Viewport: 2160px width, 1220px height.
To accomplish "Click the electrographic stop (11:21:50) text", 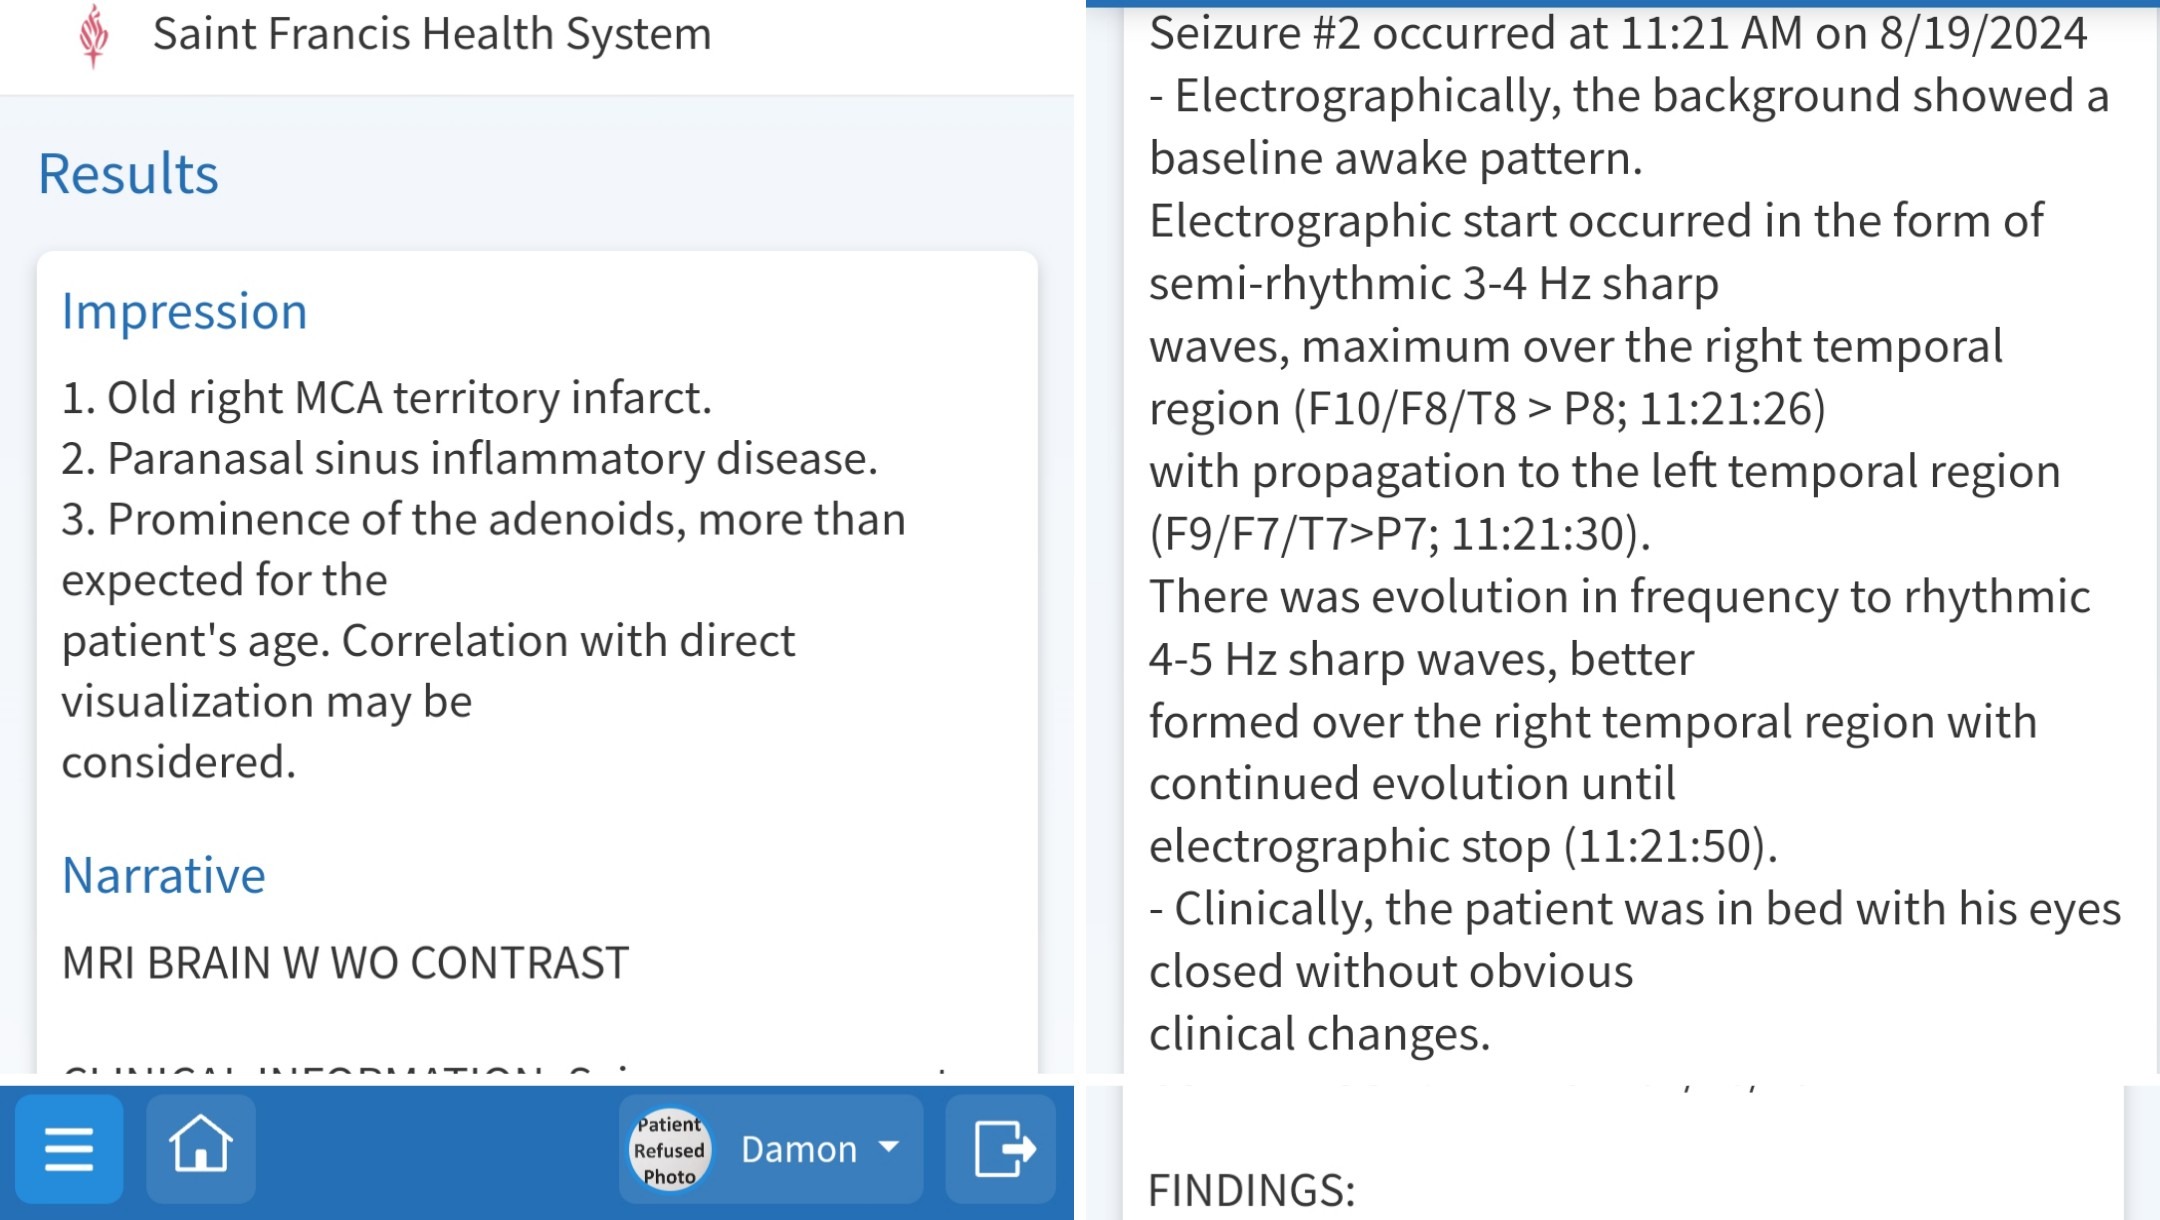I will click(x=1463, y=846).
